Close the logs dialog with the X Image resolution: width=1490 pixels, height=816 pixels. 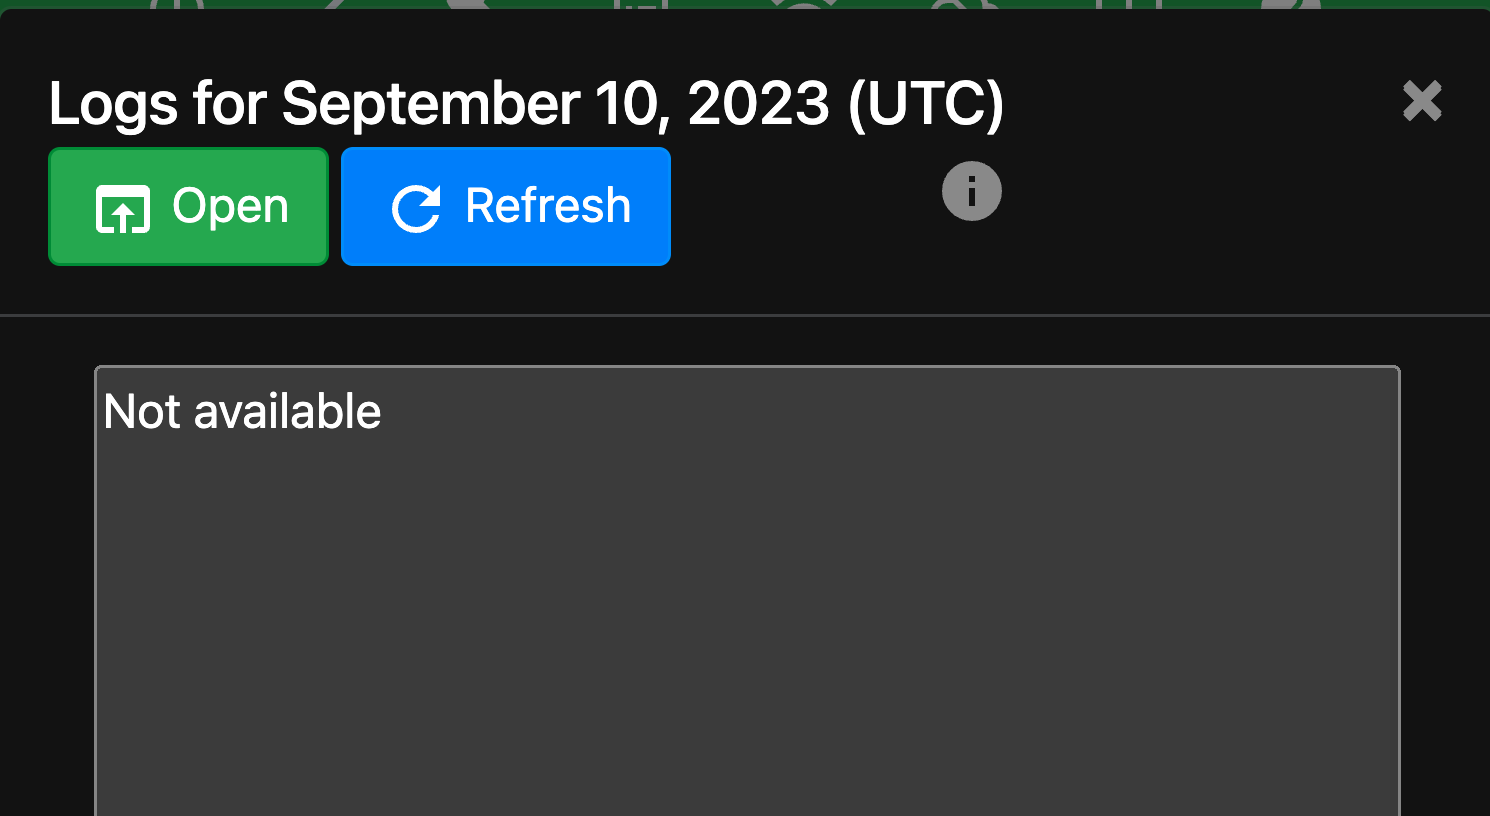[x=1421, y=101]
